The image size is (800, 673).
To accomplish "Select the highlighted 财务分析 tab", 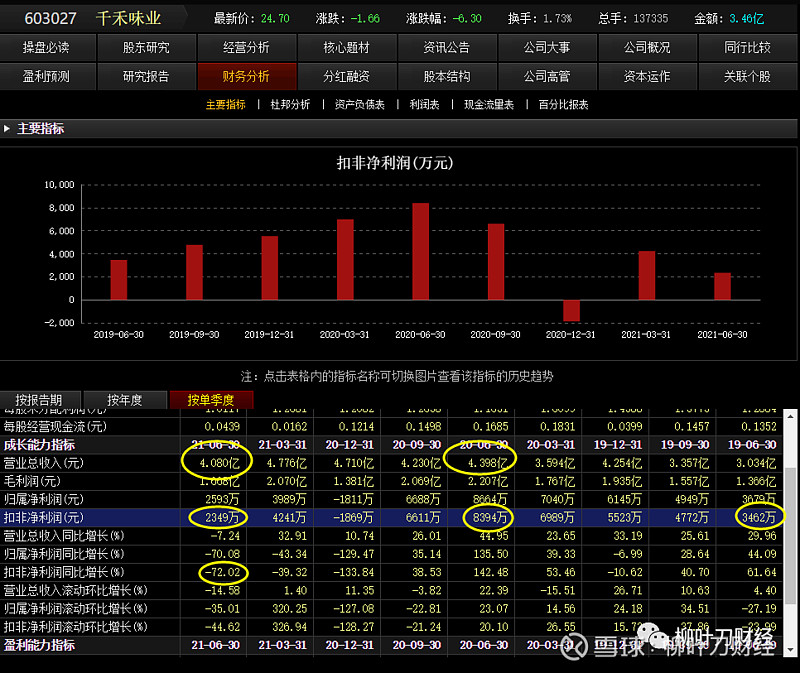I will 247,77.
